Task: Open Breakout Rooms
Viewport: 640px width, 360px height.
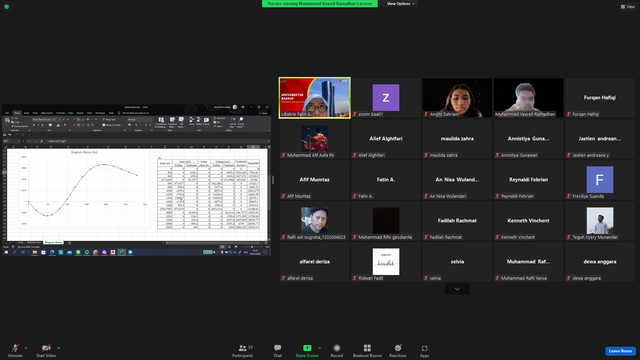Action: [x=367, y=350]
